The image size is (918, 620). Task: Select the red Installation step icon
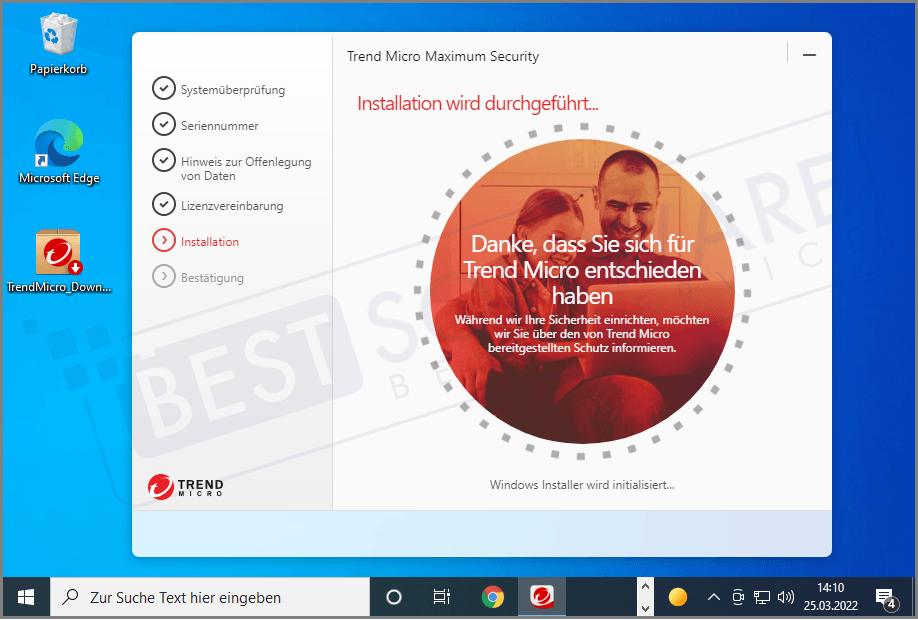(x=165, y=240)
